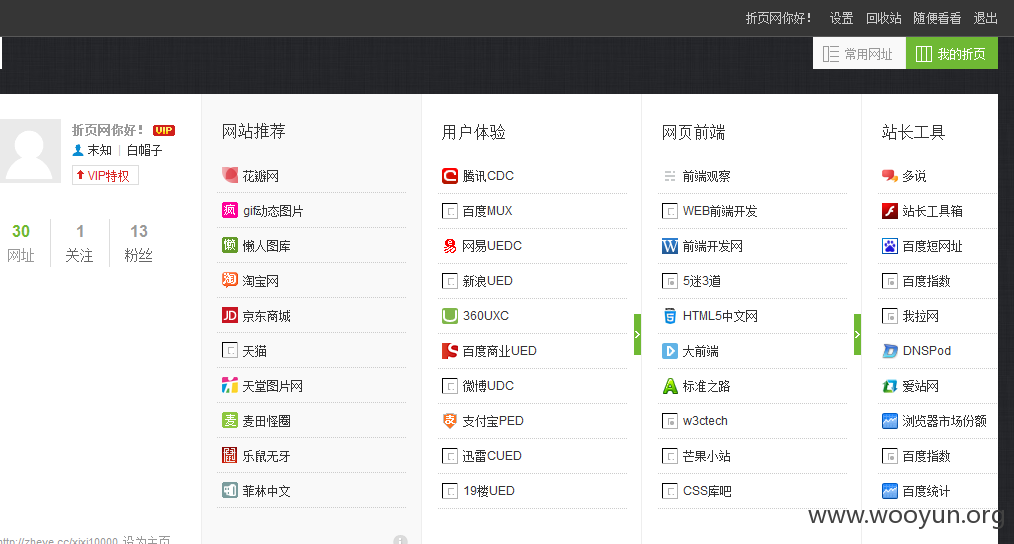Click the 京东商城 JD icon
This screenshot has height=544, width=1014.
230,315
